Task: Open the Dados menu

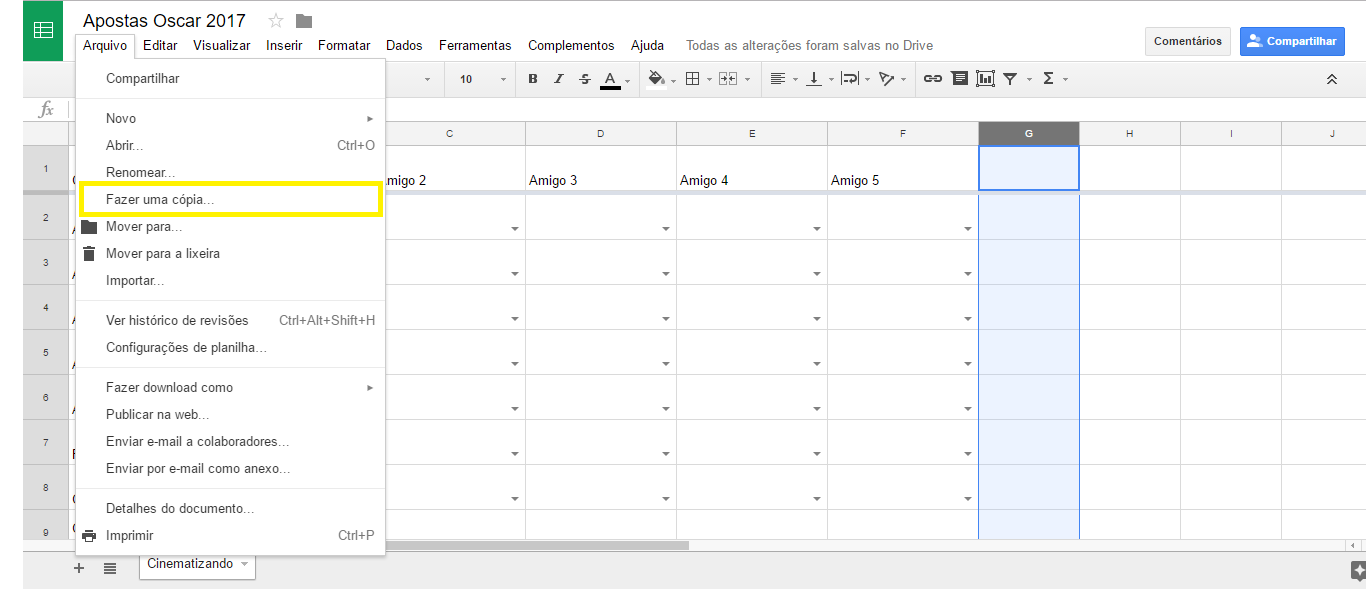Action: click(x=404, y=45)
